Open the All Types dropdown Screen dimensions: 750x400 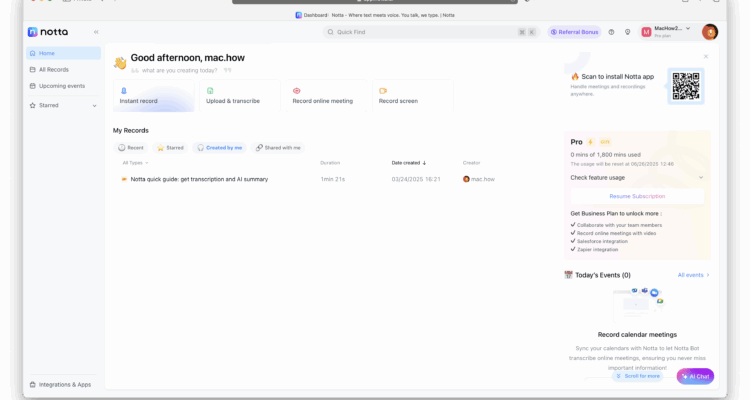point(135,163)
